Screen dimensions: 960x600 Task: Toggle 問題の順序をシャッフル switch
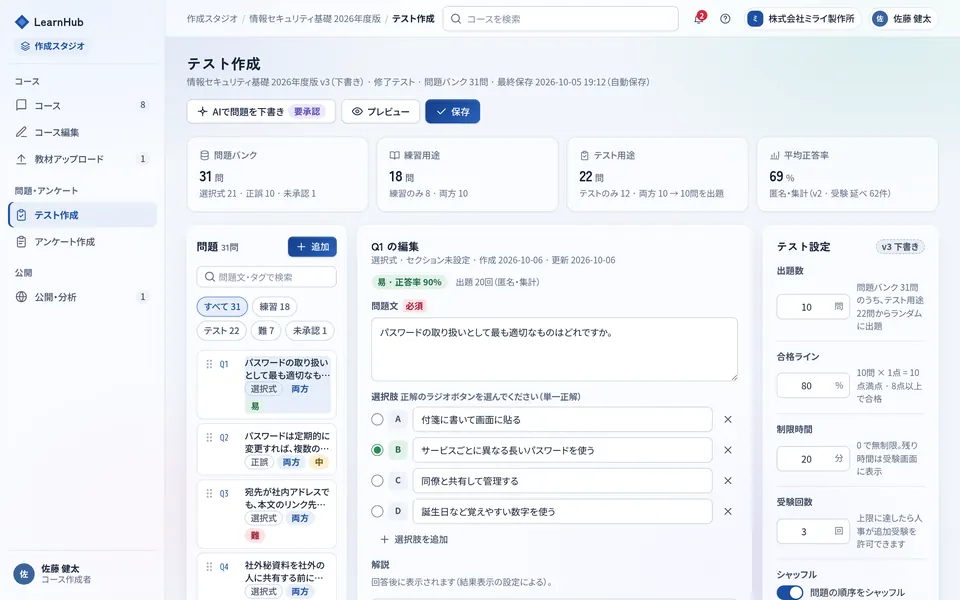point(790,592)
